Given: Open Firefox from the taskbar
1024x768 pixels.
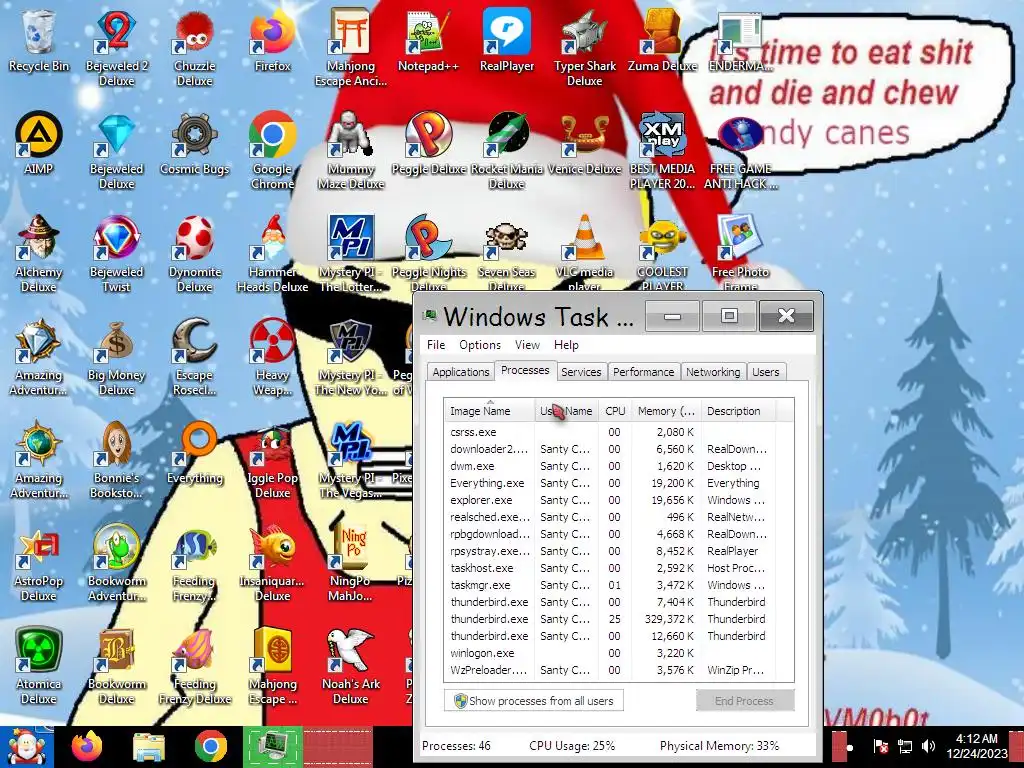Looking at the screenshot, I should click(x=87, y=746).
